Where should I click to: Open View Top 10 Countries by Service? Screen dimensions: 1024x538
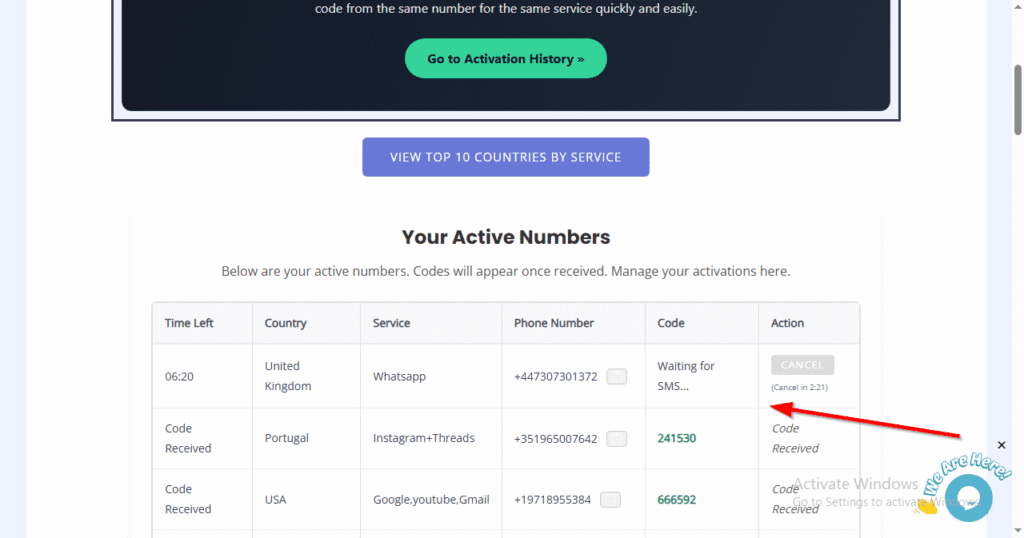[x=506, y=157]
